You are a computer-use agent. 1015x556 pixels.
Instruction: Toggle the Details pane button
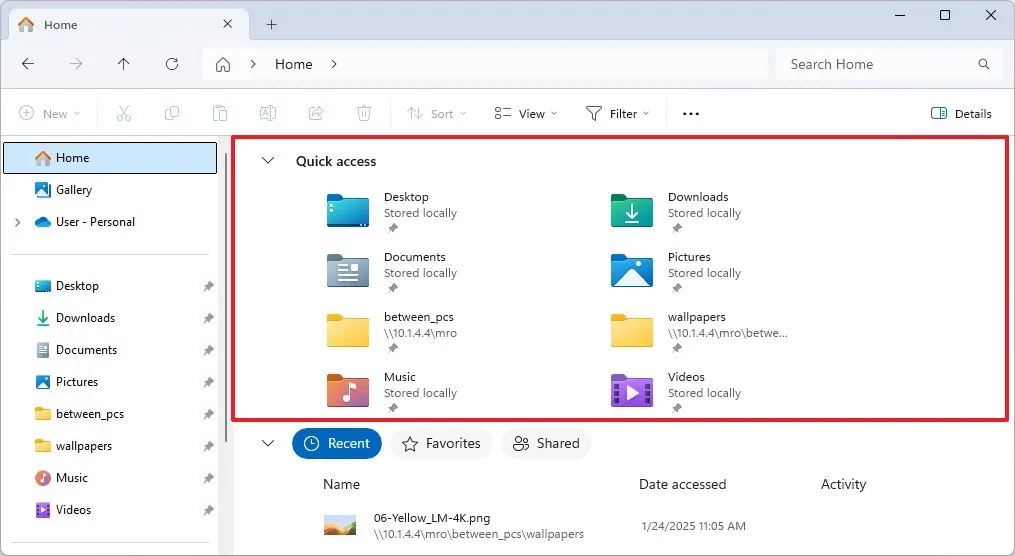pos(961,113)
